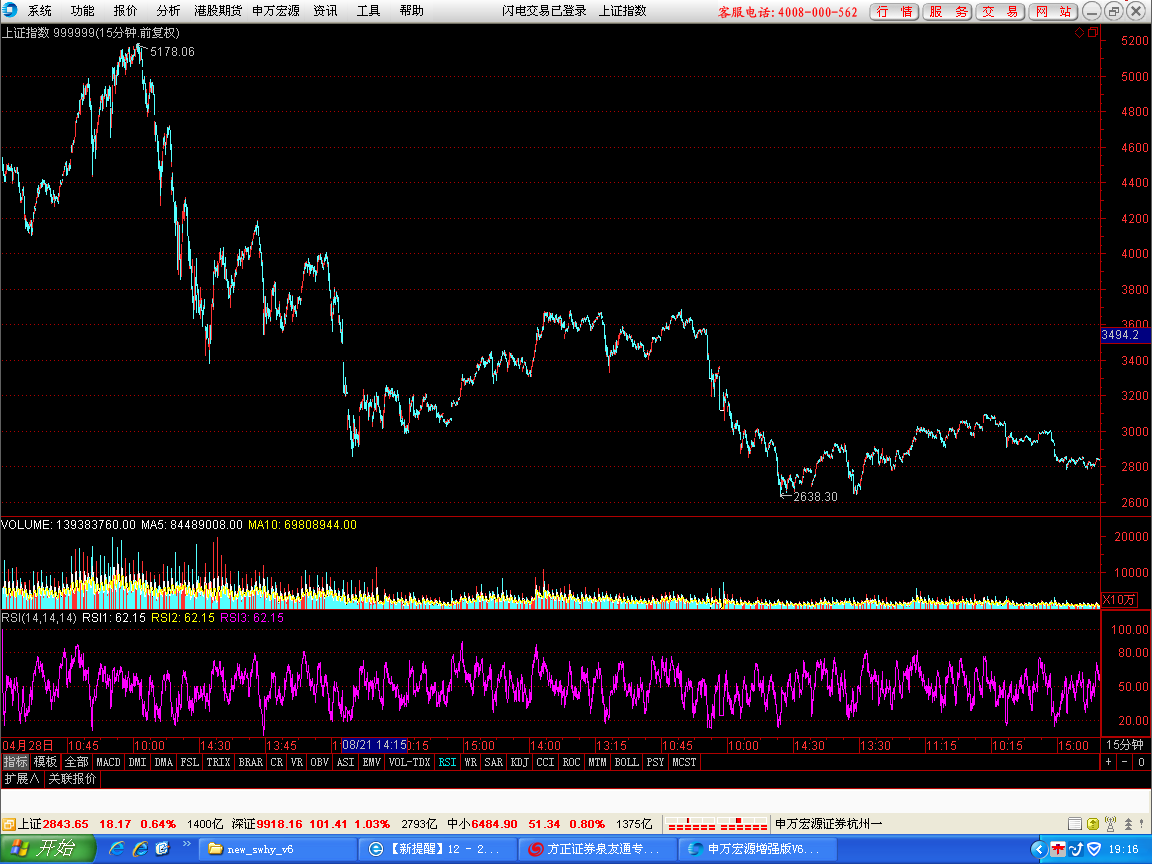Open new_swhy_v6 folder from the taskbar
1152x864 pixels.
click(278, 849)
